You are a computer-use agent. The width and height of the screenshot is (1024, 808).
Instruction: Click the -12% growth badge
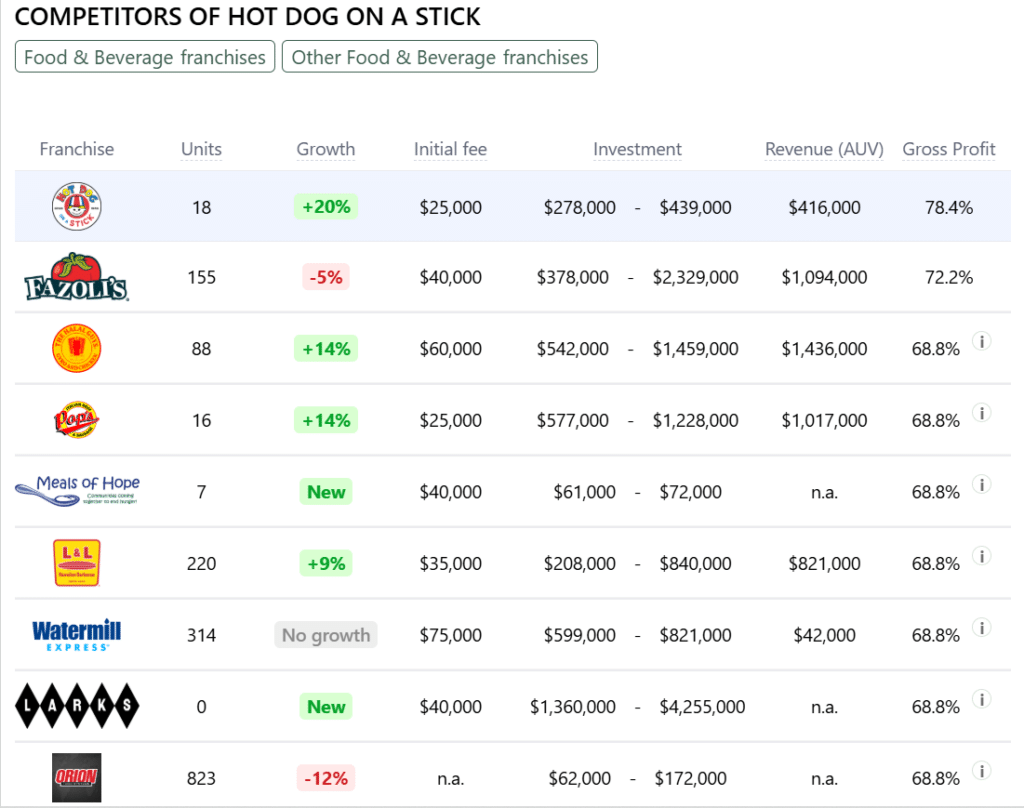(x=326, y=778)
